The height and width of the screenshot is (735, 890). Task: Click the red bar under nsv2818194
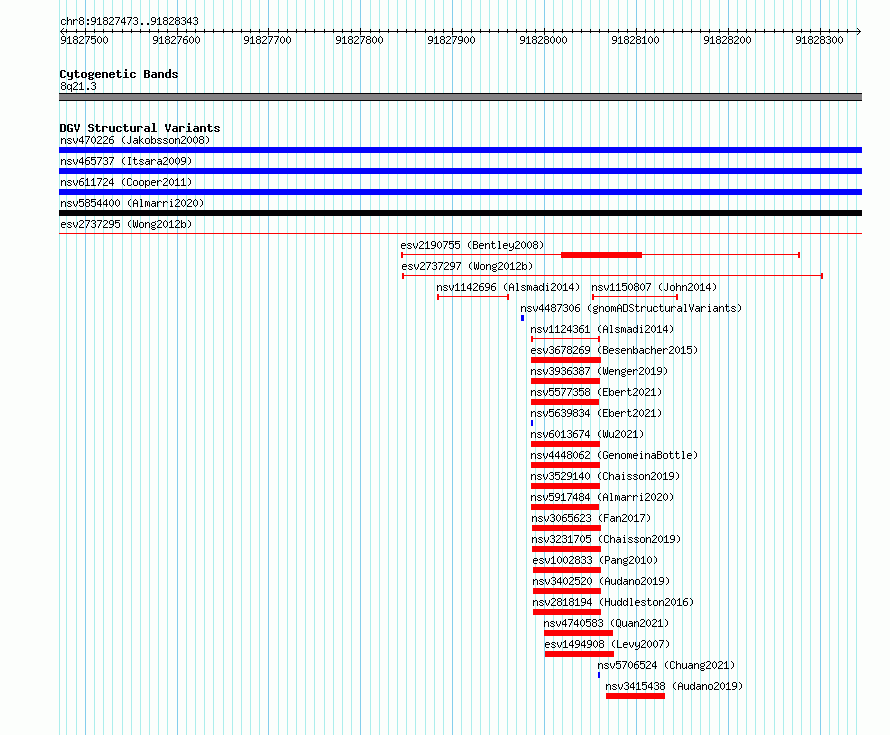pos(566,612)
